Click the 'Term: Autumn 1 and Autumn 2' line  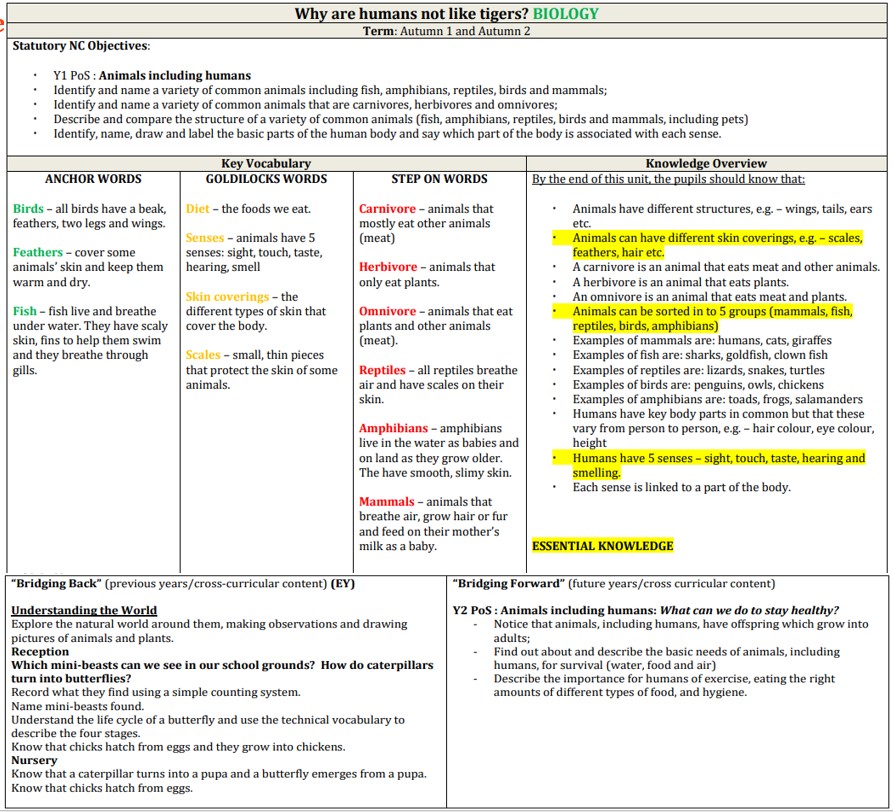[x=446, y=31]
